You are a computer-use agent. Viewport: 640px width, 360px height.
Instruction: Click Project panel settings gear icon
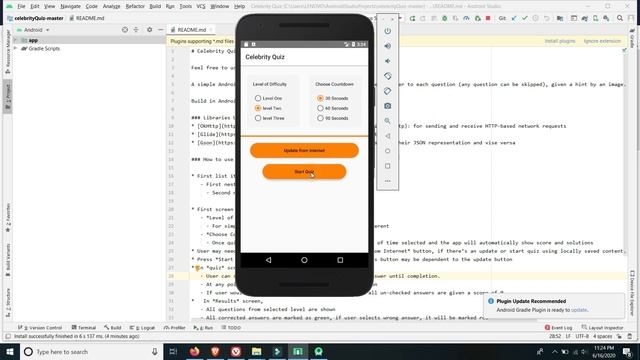[x=149, y=30]
